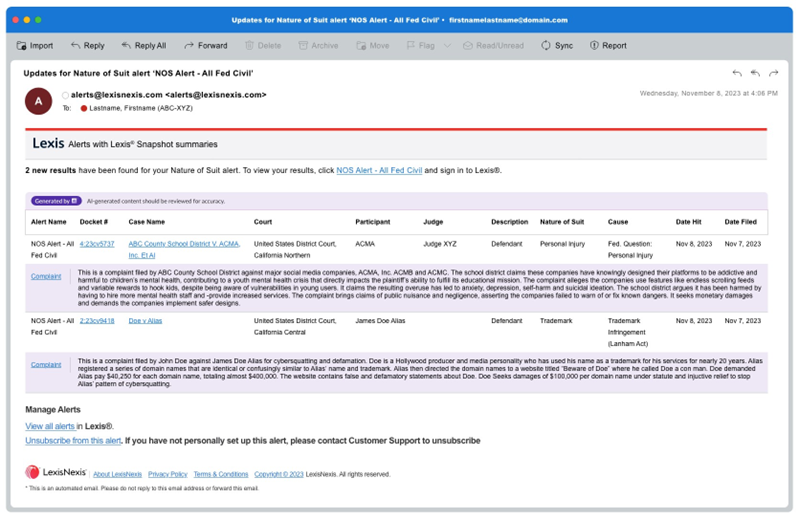Click the forward arrow icon in message header
Screen dimensions: 799x520
click(774, 73)
